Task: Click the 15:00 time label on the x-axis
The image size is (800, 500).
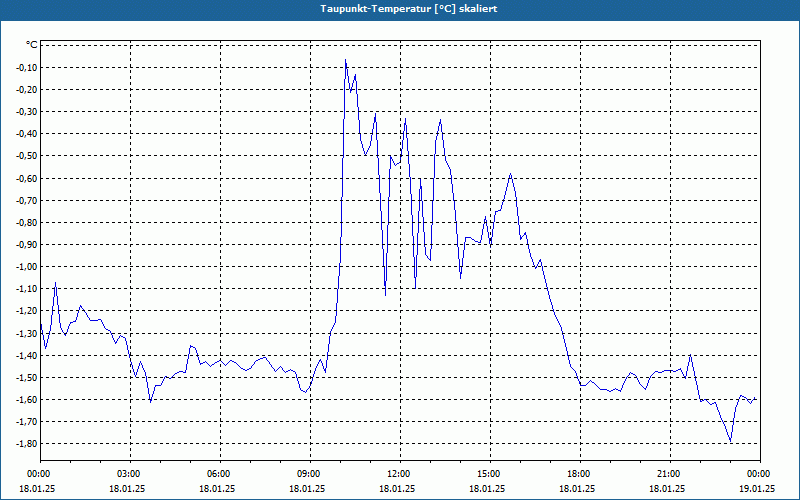Action: (x=490, y=474)
